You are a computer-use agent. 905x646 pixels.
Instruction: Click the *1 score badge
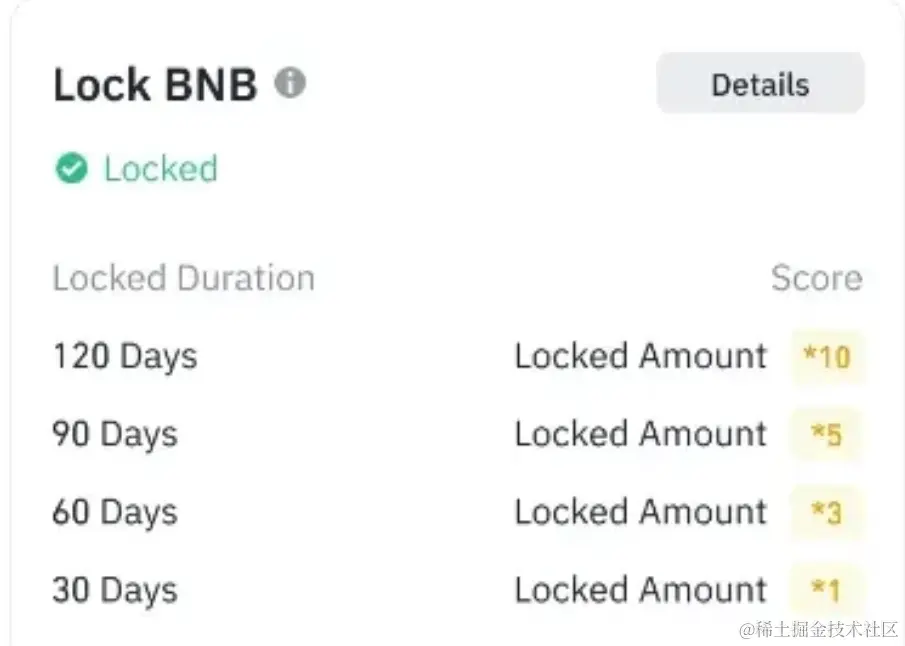827,591
